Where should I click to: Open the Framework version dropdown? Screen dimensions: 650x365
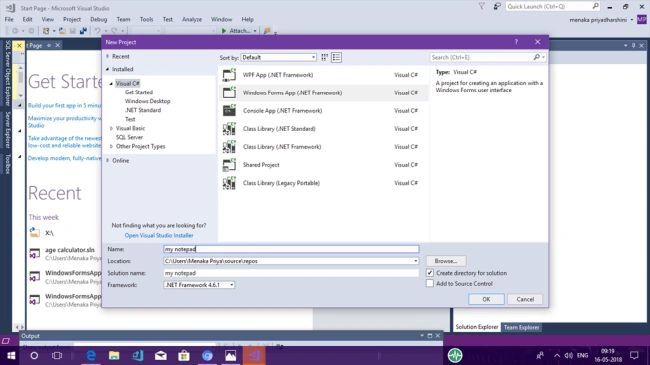199,285
